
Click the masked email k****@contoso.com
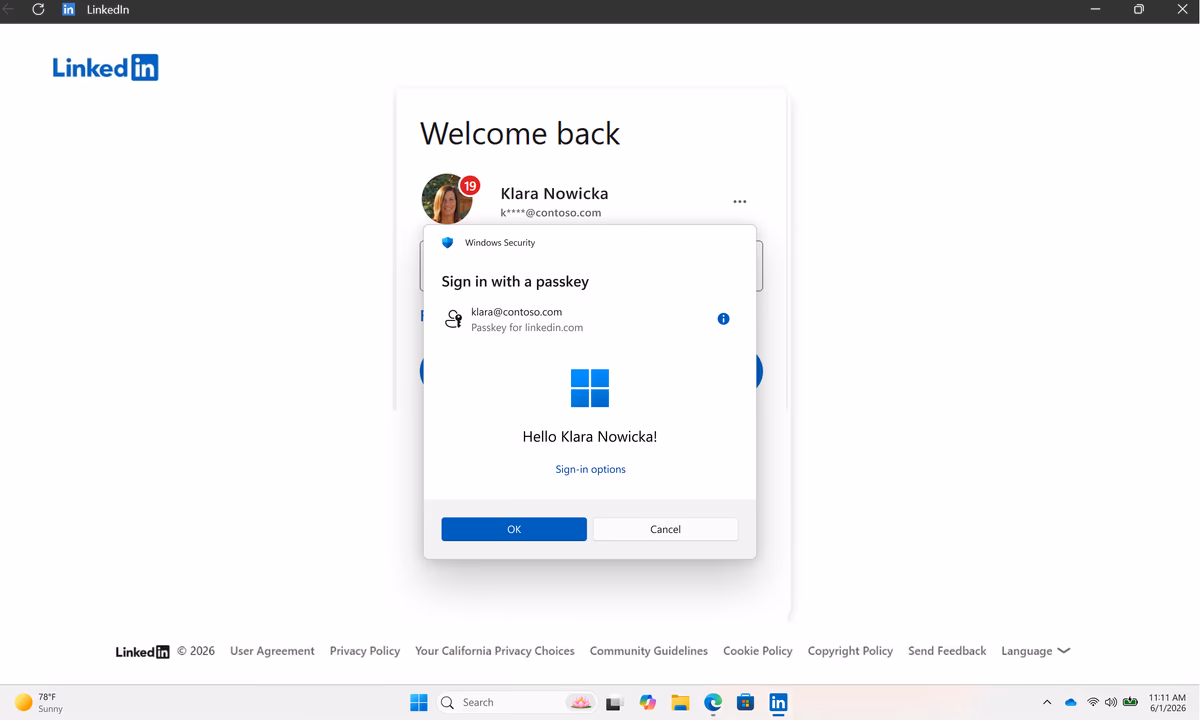[551, 213]
